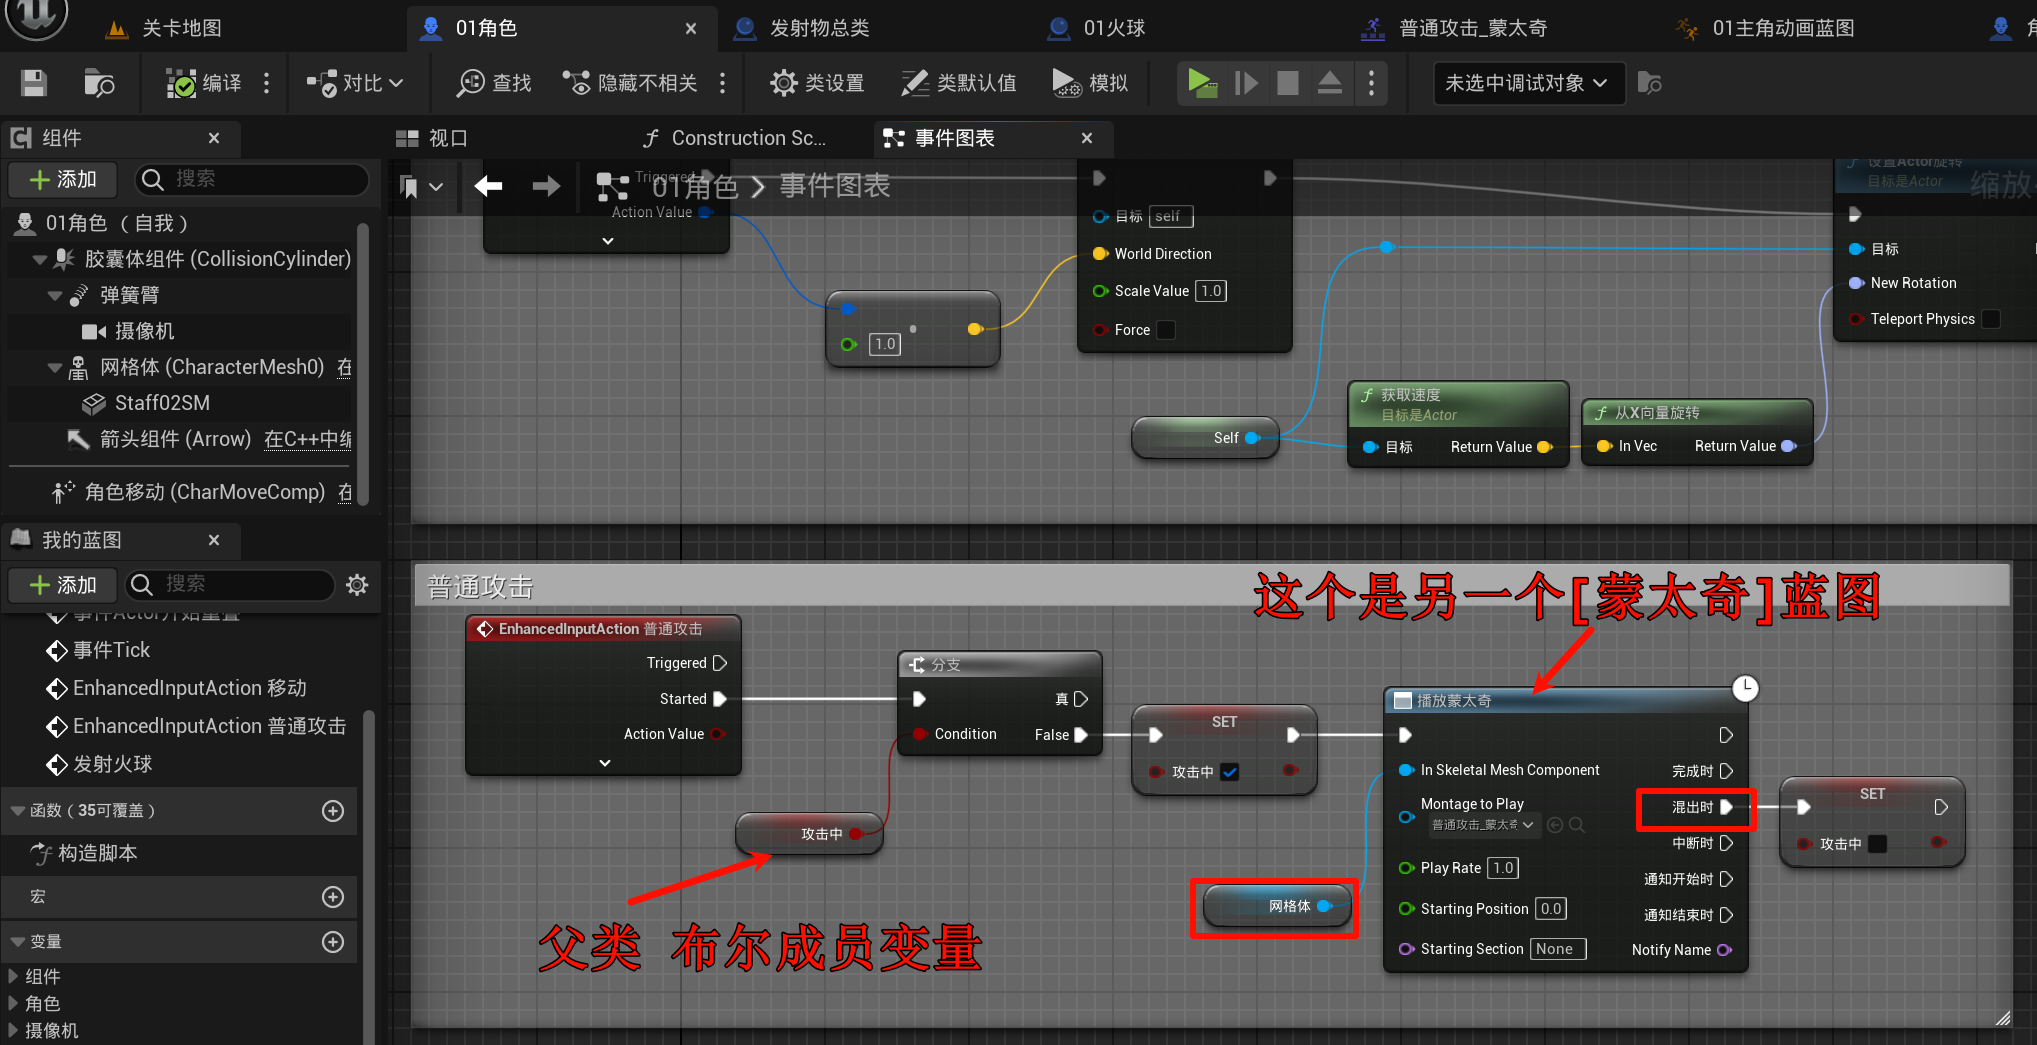Click the graph bookmarks icon
The height and width of the screenshot is (1045, 2037).
pyautogui.click(x=409, y=186)
